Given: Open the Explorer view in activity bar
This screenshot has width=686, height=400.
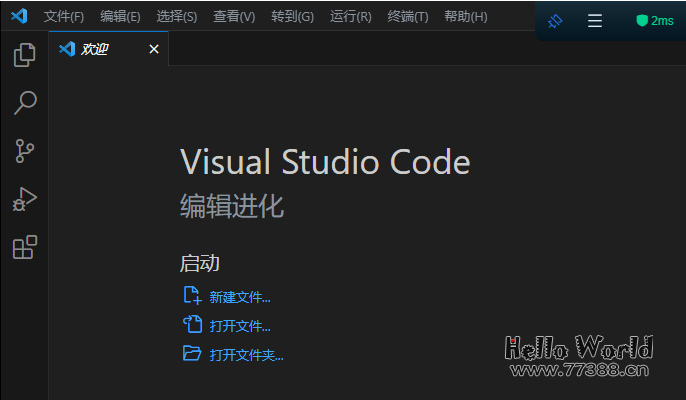Looking at the screenshot, I should click(24, 55).
